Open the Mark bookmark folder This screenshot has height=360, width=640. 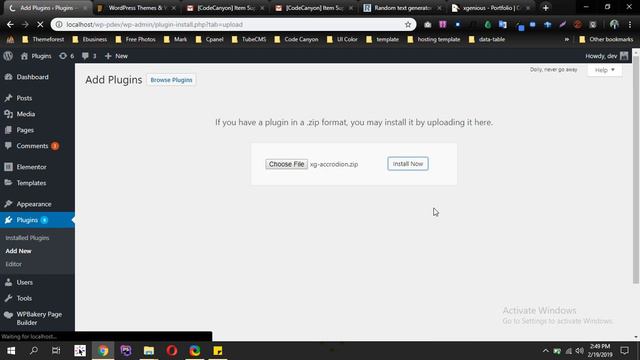176,40
